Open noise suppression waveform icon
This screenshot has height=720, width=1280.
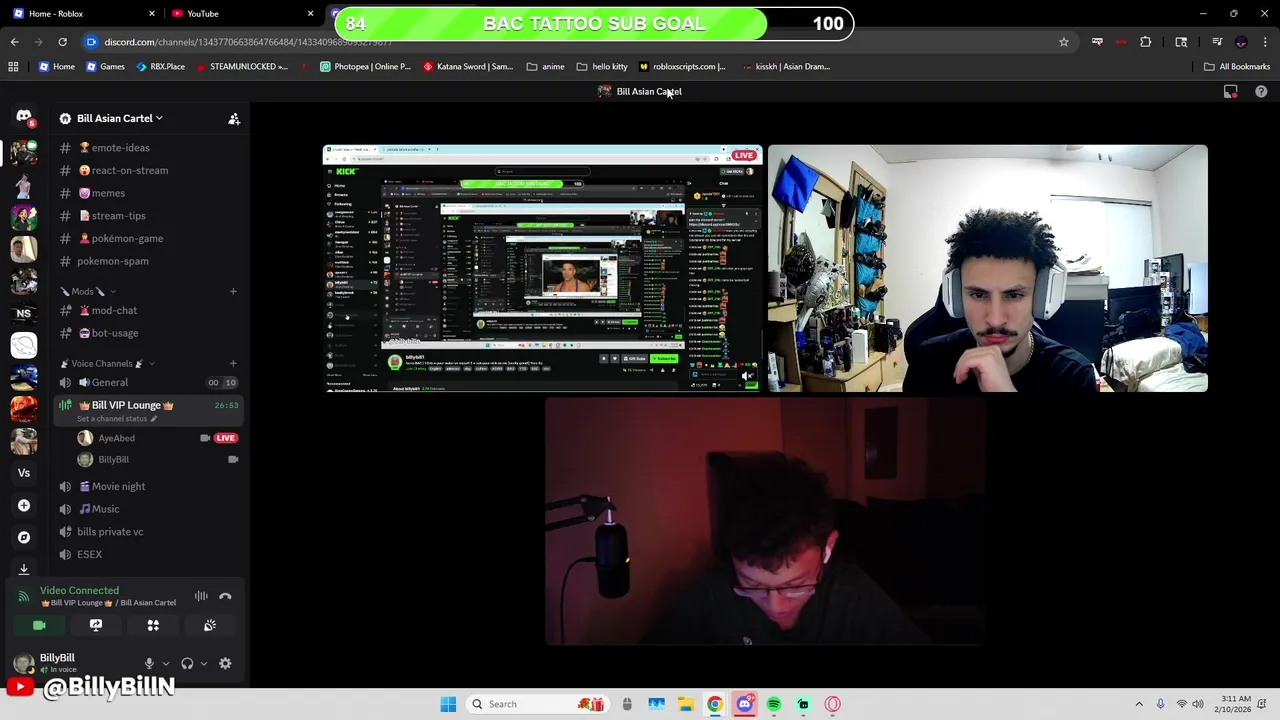coord(201,596)
